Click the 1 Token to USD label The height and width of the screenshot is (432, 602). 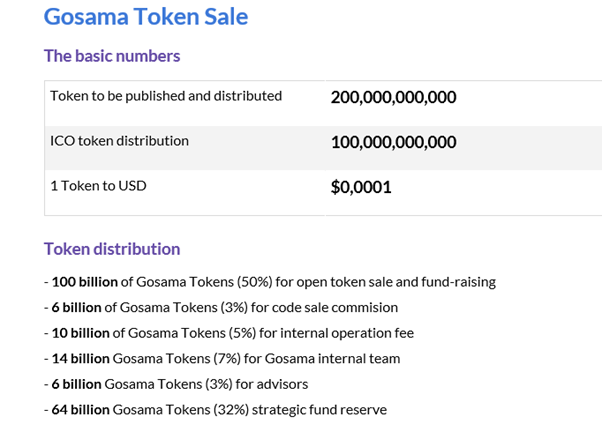98,186
